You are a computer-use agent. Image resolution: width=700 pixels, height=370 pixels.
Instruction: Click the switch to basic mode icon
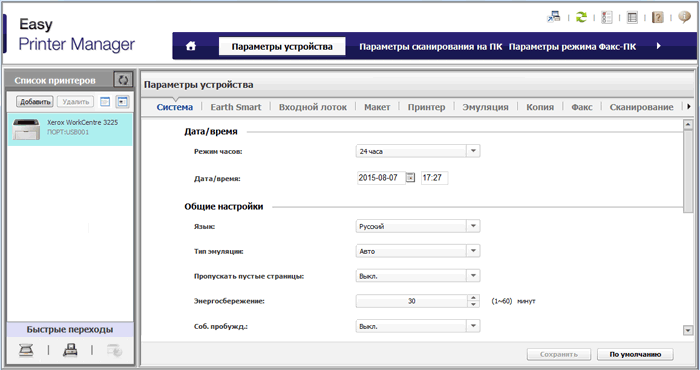554,17
